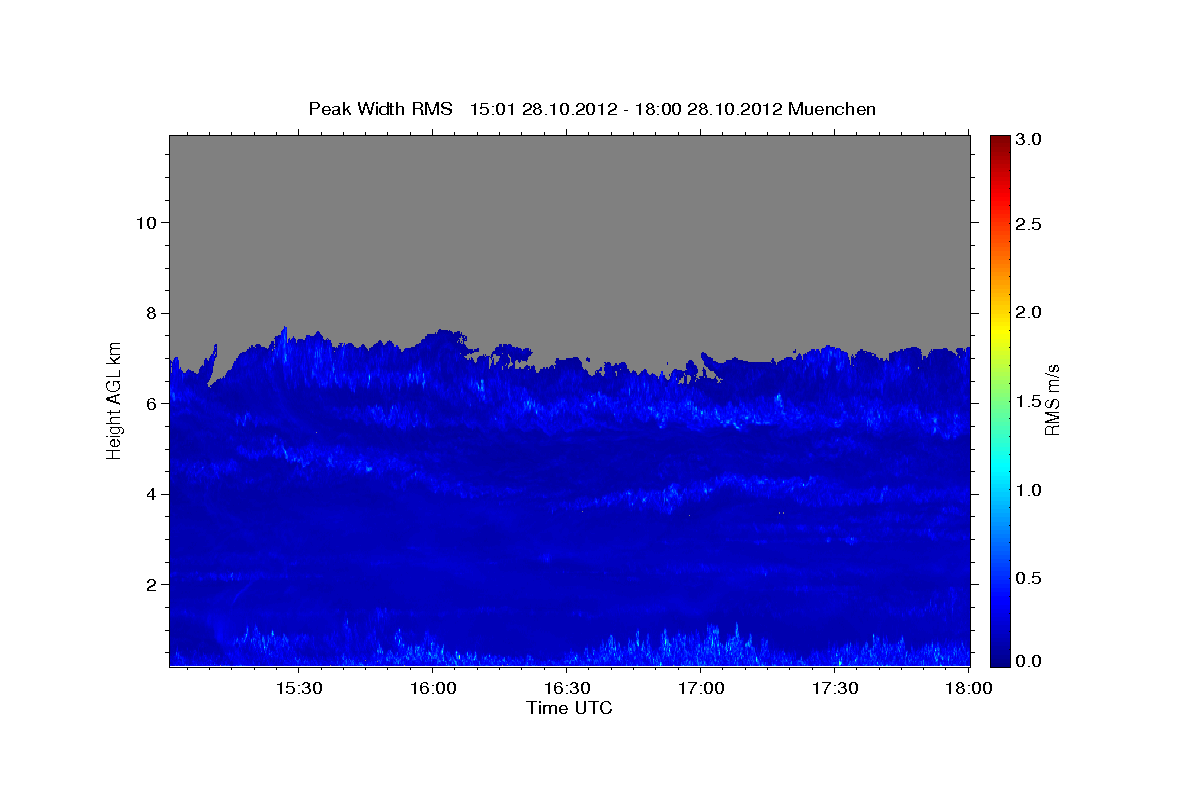Image resolution: width=1200 pixels, height=800 pixels.
Task: Click the blue data region near 4 km at 16:30
Action: (x=567, y=494)
